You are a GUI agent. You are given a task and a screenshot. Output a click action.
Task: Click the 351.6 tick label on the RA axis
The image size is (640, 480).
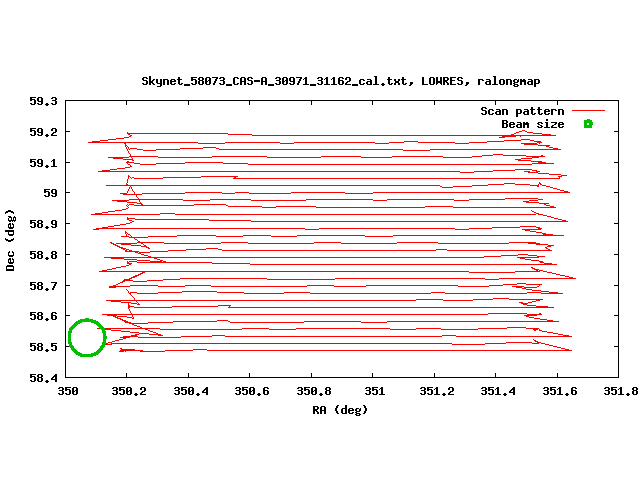[x=558, y=392]
